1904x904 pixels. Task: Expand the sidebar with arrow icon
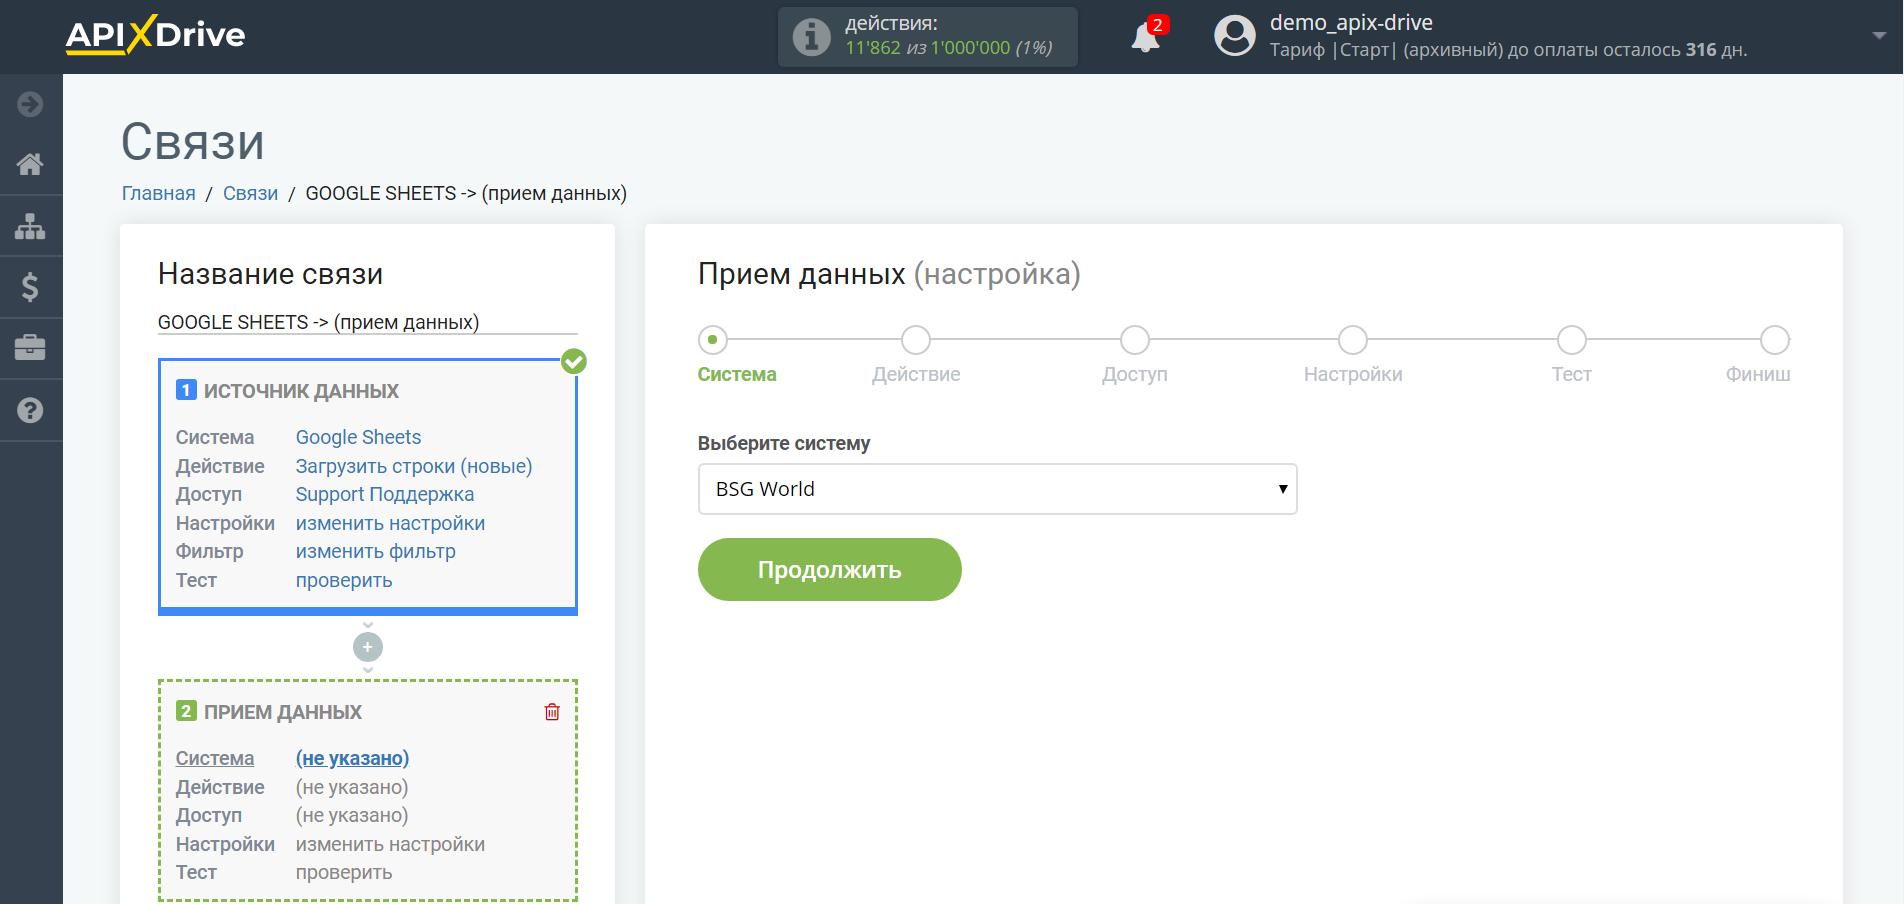click(x=30, y=104)
